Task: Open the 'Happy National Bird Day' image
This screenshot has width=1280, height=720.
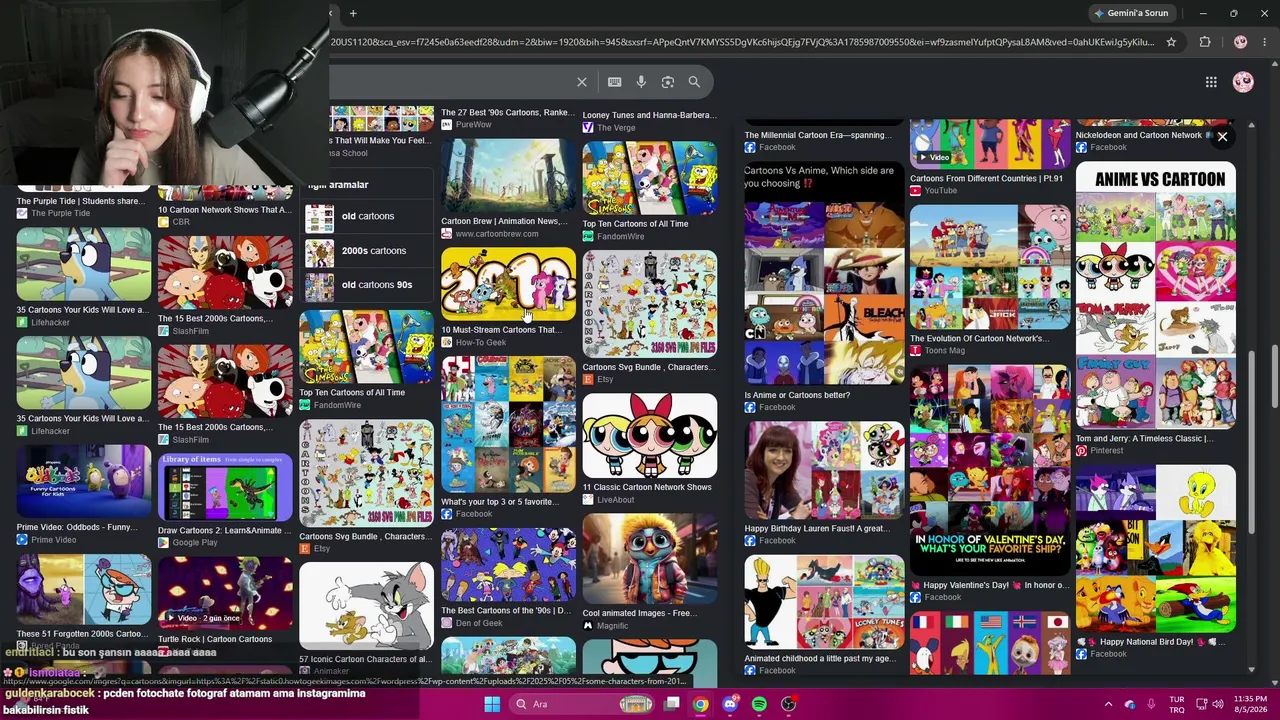Action: click(1156, 549)
